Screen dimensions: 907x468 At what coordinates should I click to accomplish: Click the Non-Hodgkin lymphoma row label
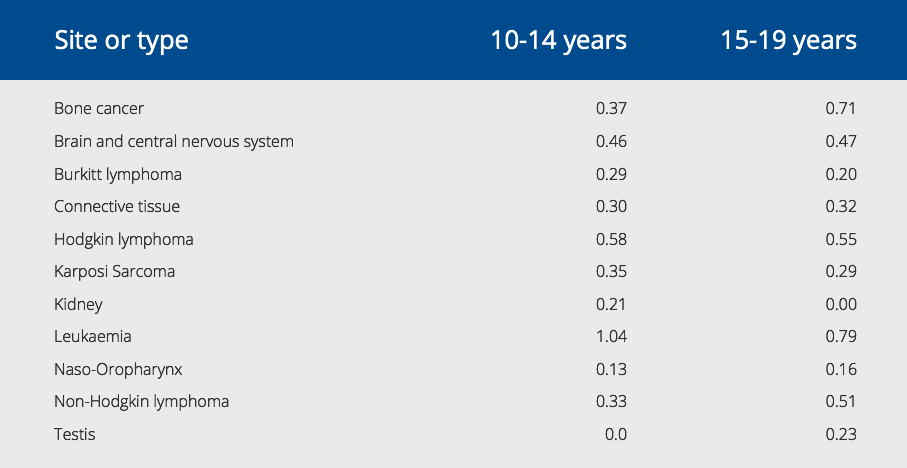pyautogui.click(x=142, y=402)
